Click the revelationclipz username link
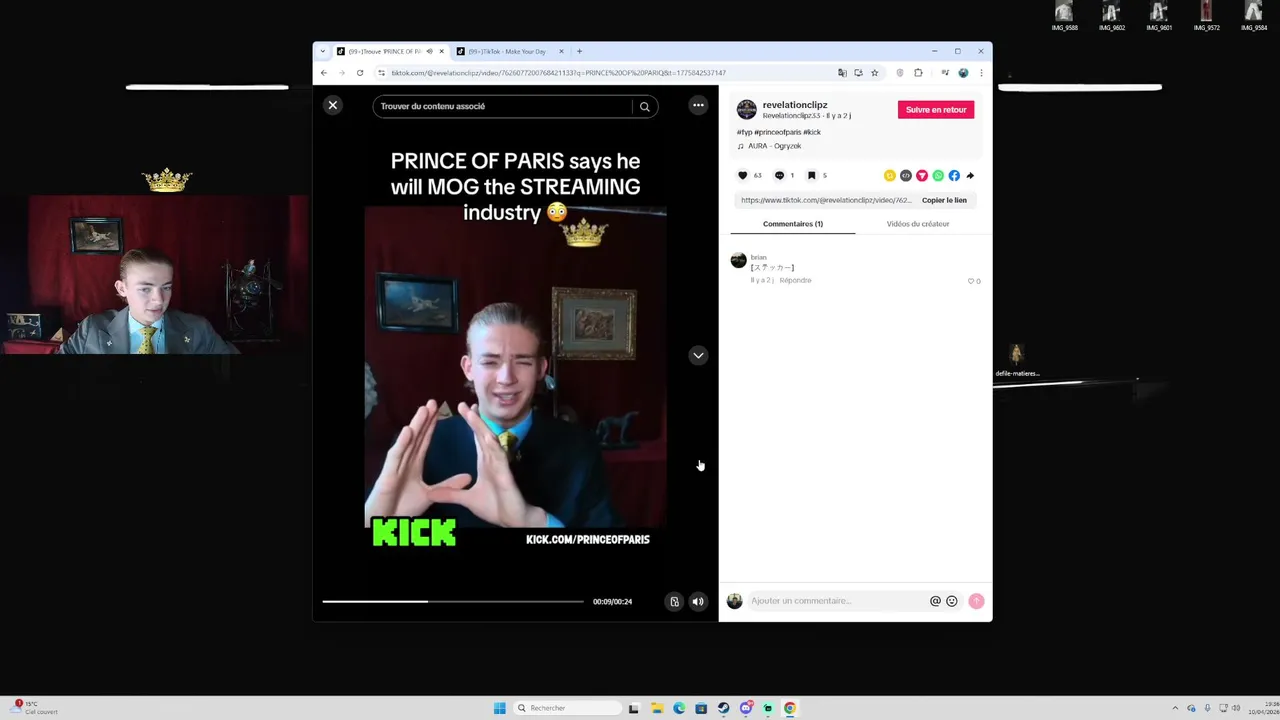Image resolution: width=1280 pixels, height=720 pixels. tap(795, 104)
